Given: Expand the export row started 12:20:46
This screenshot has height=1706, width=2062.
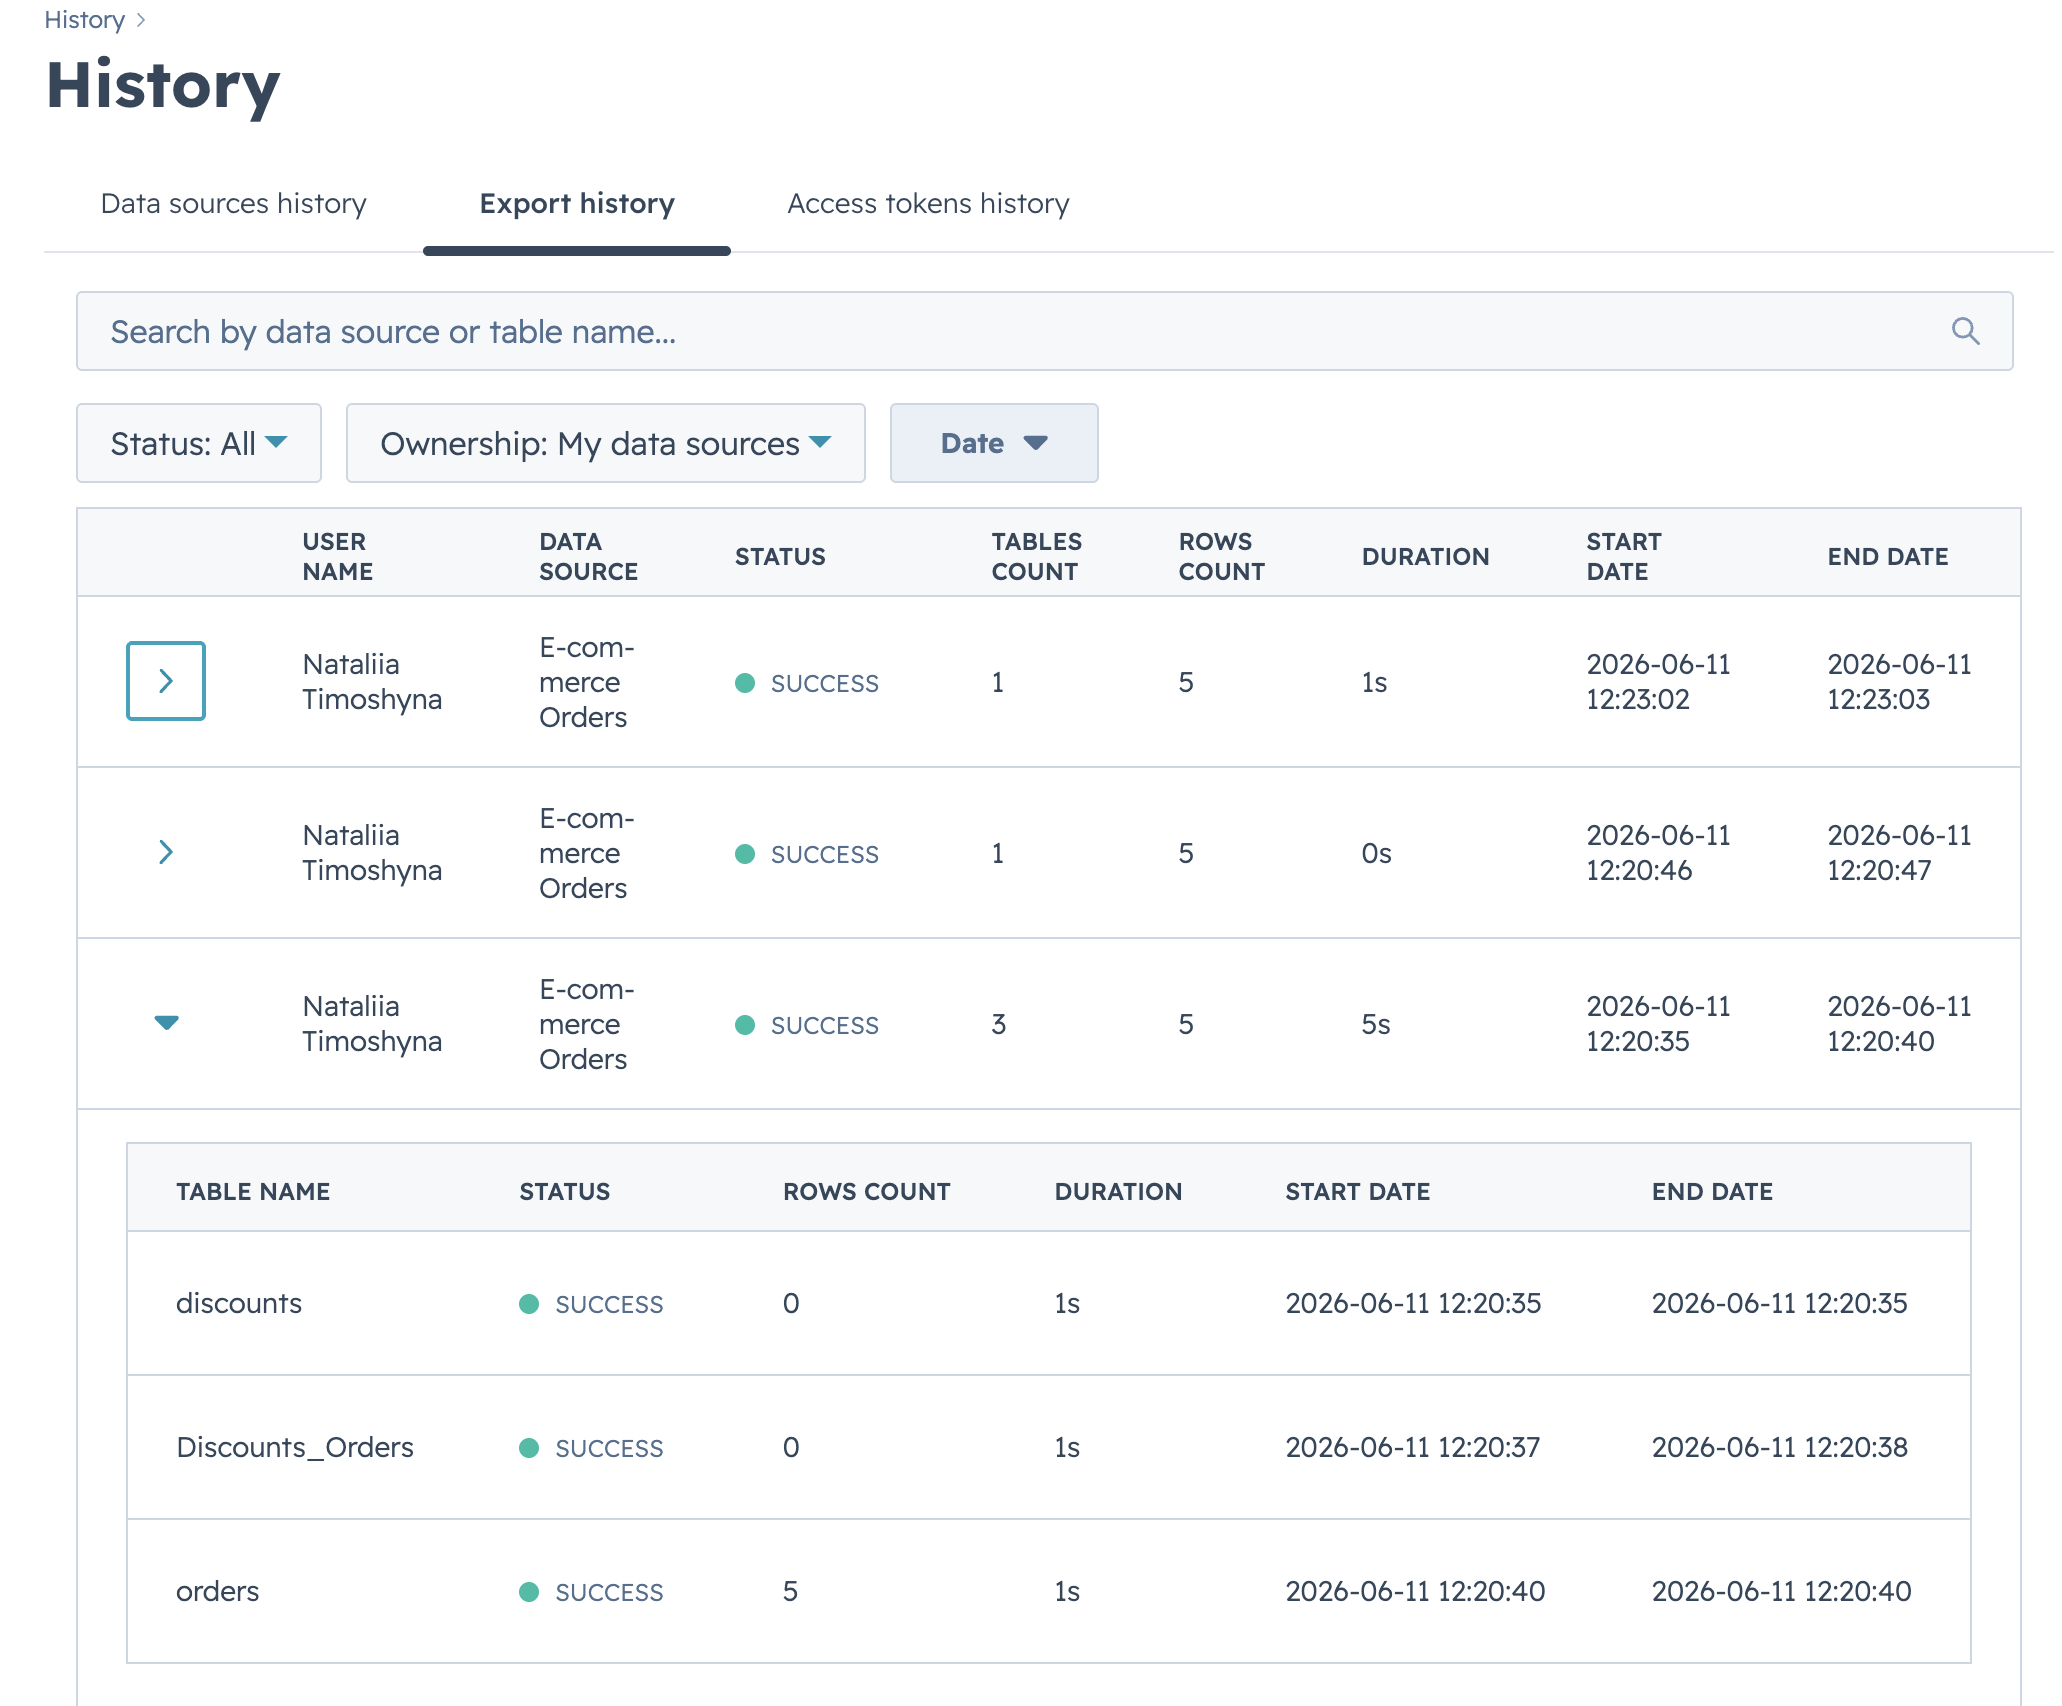Looking at the screenshot, I should pos(166,852).
